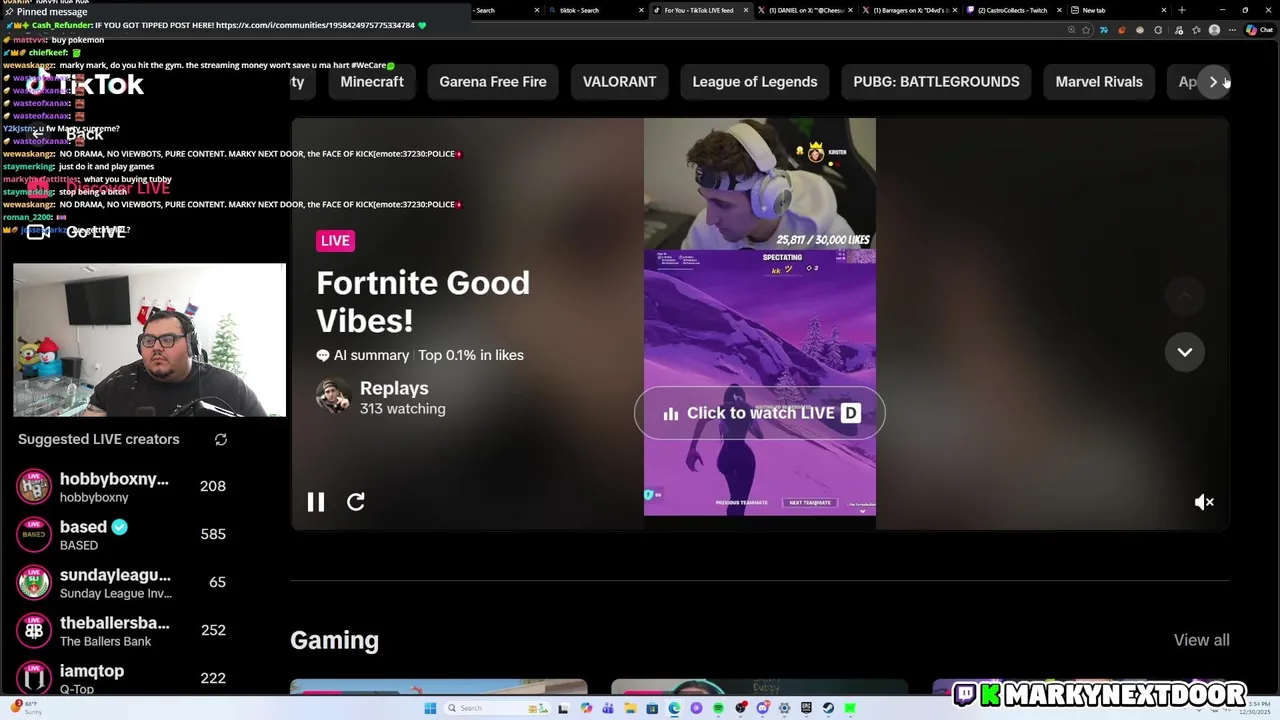
Task: Open theballersbank live creator row
Action: coord(123,631)
